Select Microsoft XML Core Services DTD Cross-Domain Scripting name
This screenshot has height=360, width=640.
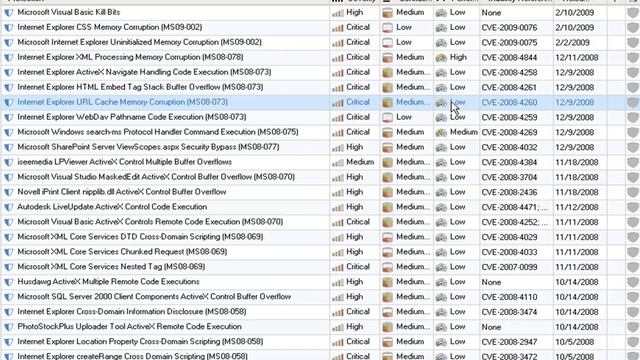pyautogui.click(x=140, y=237)
